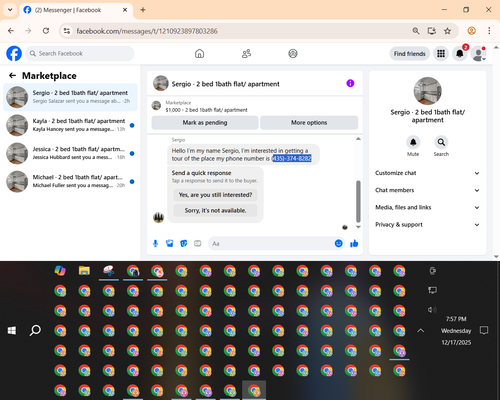Screen dimensions: 500x400
Task: Expand Privacy & support section
Action: (427, 225)
